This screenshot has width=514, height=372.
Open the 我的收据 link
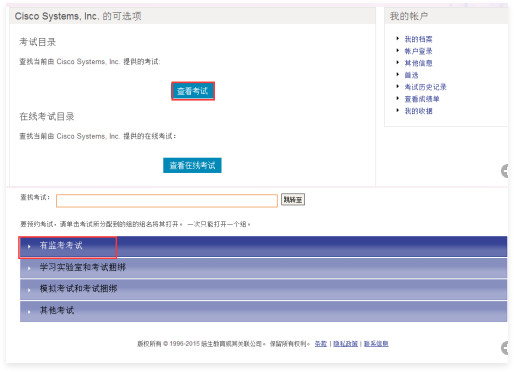(418, 111)
